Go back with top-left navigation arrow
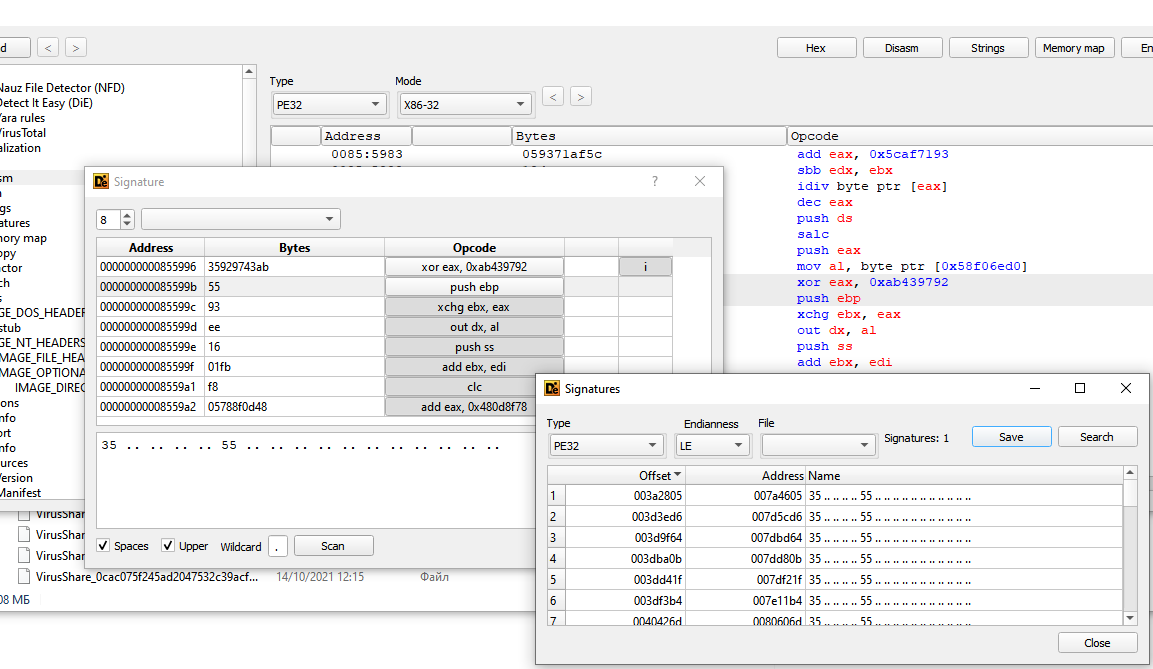This screenshot has width=1153, height=669. coord(48,48)
